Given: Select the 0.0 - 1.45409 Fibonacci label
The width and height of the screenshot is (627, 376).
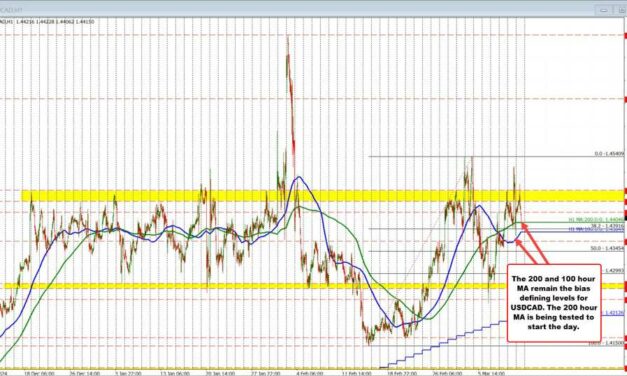Looking at the screenshot, I should click(609, 154).
